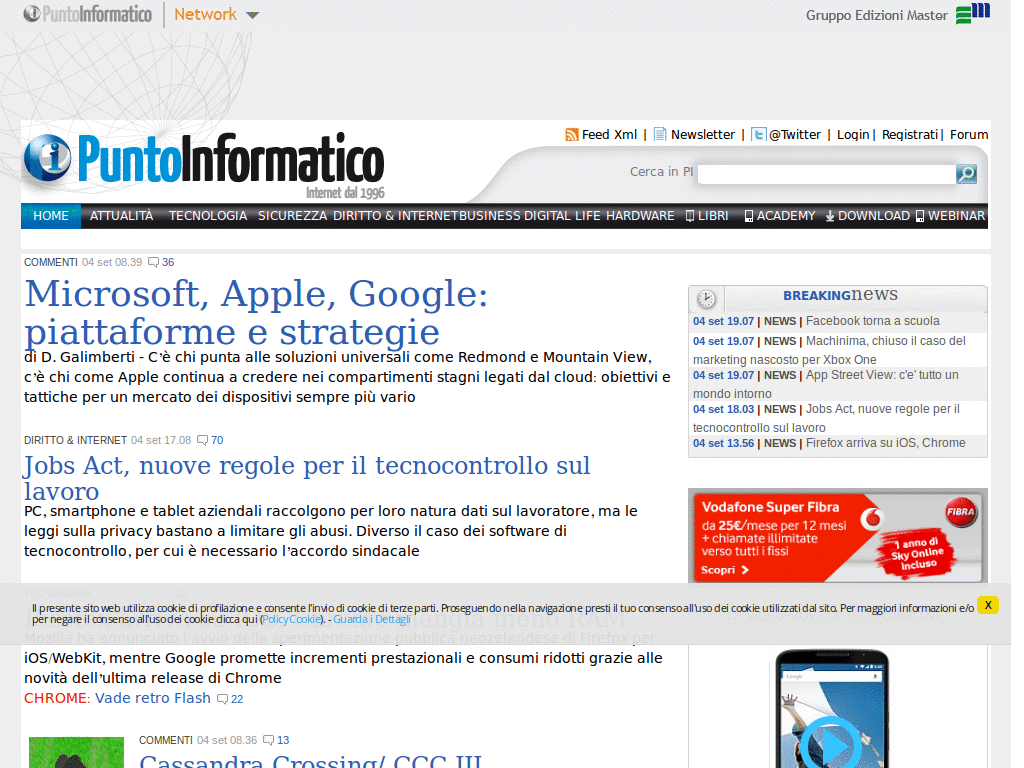Open breaking news App Street View item

tap(826, 384)
